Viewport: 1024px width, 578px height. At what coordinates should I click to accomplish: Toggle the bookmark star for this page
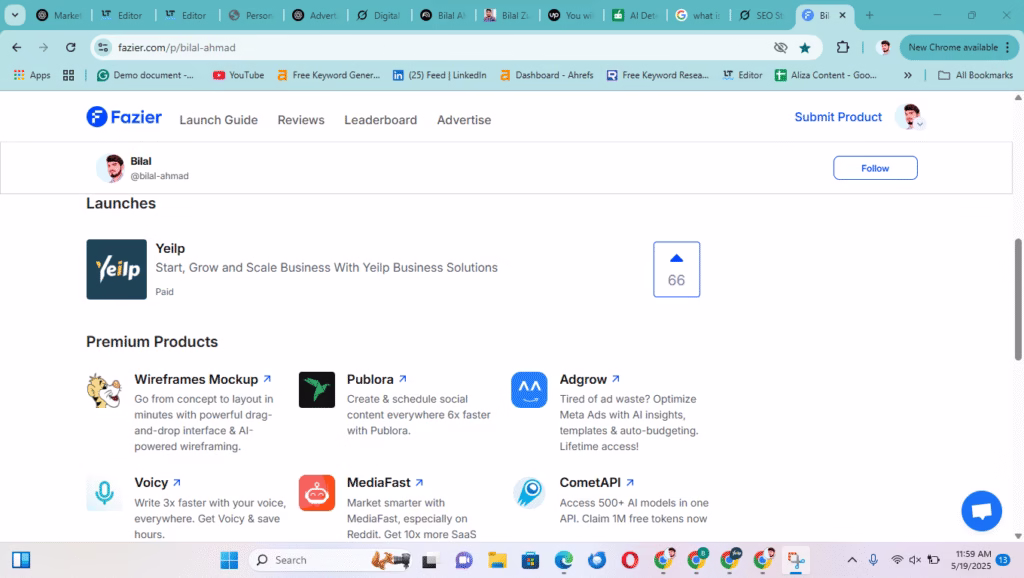(805, 48)
